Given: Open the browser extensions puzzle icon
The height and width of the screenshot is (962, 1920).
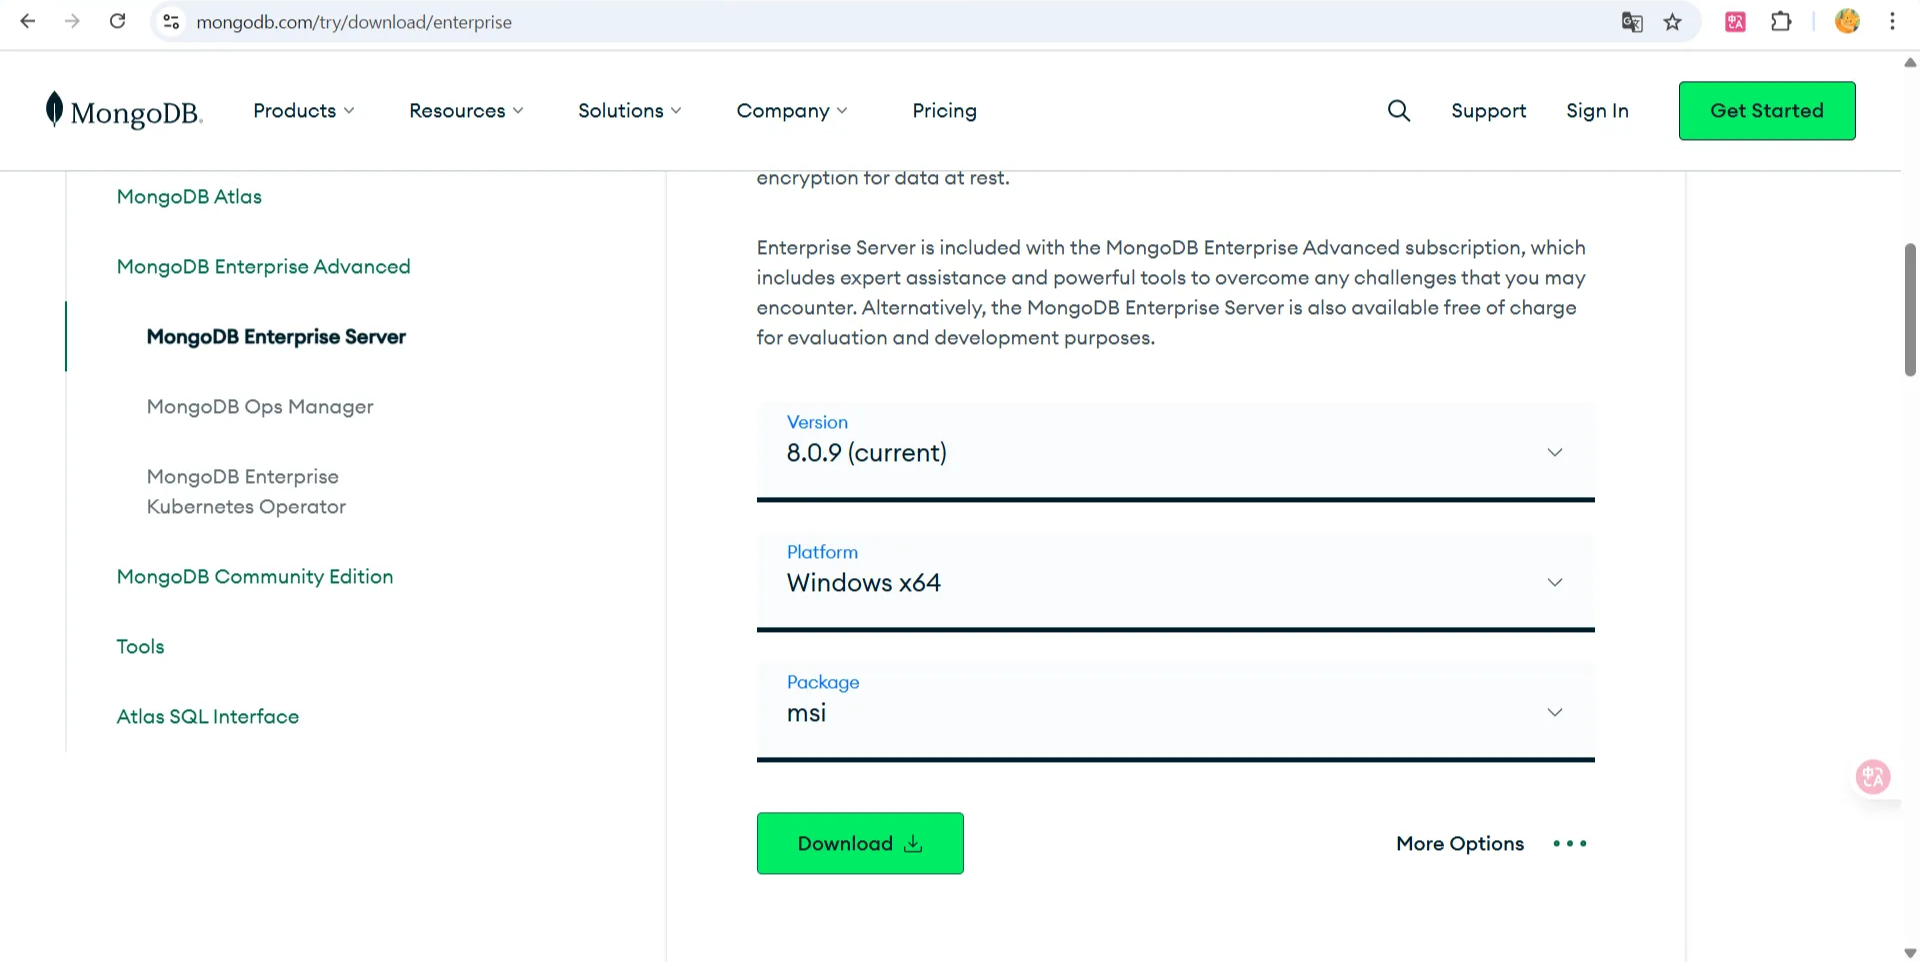Looking at the screenshot, I should pyautogui.click(x=1782, y=21).
